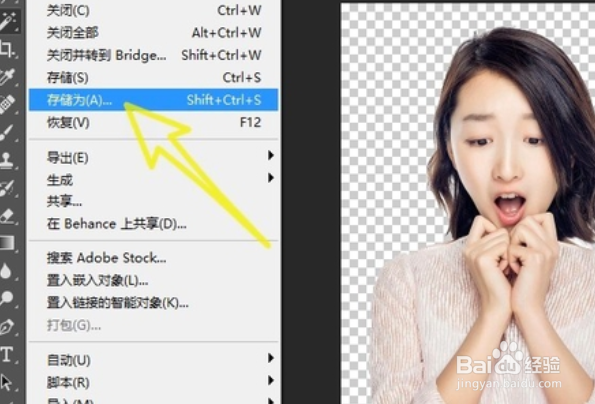The image size is (595, 404).
Task: Open the 脚本(R) menu entry
Action: coord(154,382)
